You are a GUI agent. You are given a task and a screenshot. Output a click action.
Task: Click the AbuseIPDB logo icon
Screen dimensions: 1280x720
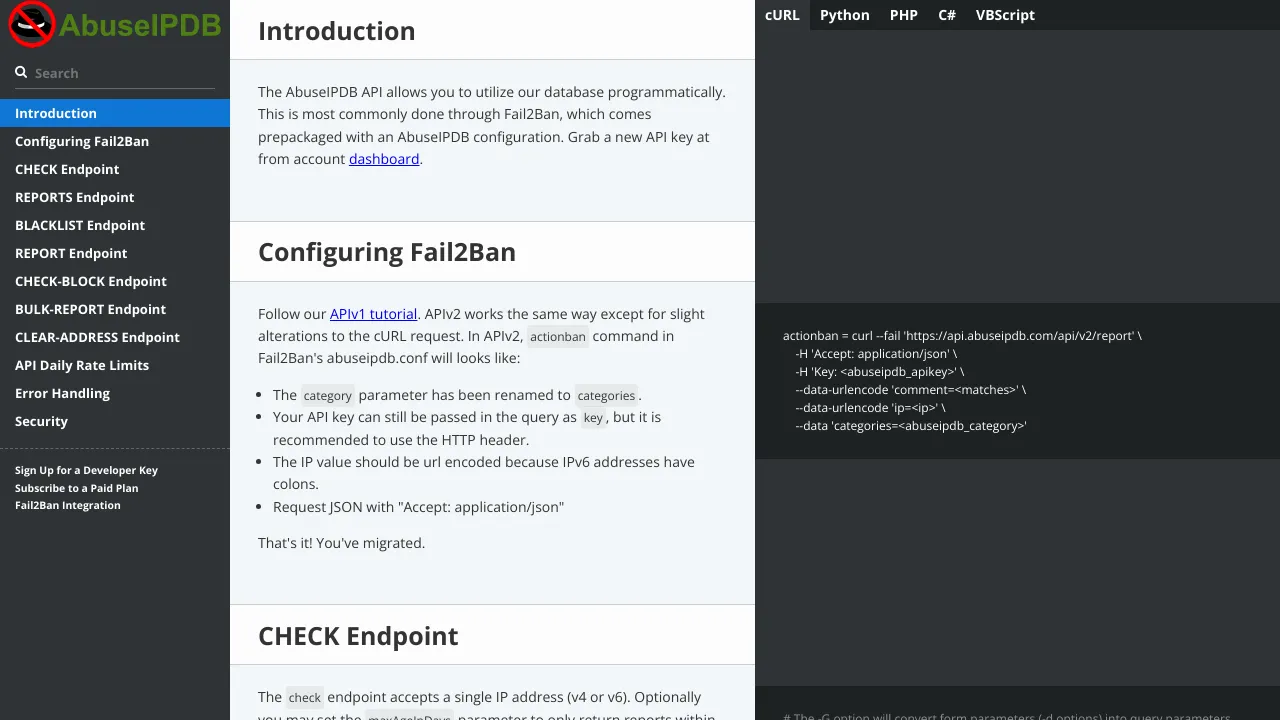[31, 23]
